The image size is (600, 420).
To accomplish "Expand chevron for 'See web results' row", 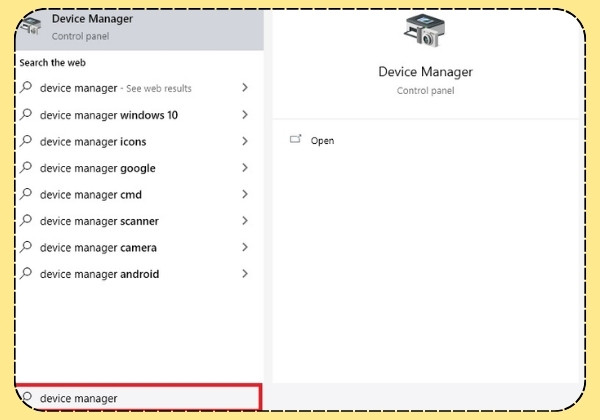I will click(x=245, y=88).
